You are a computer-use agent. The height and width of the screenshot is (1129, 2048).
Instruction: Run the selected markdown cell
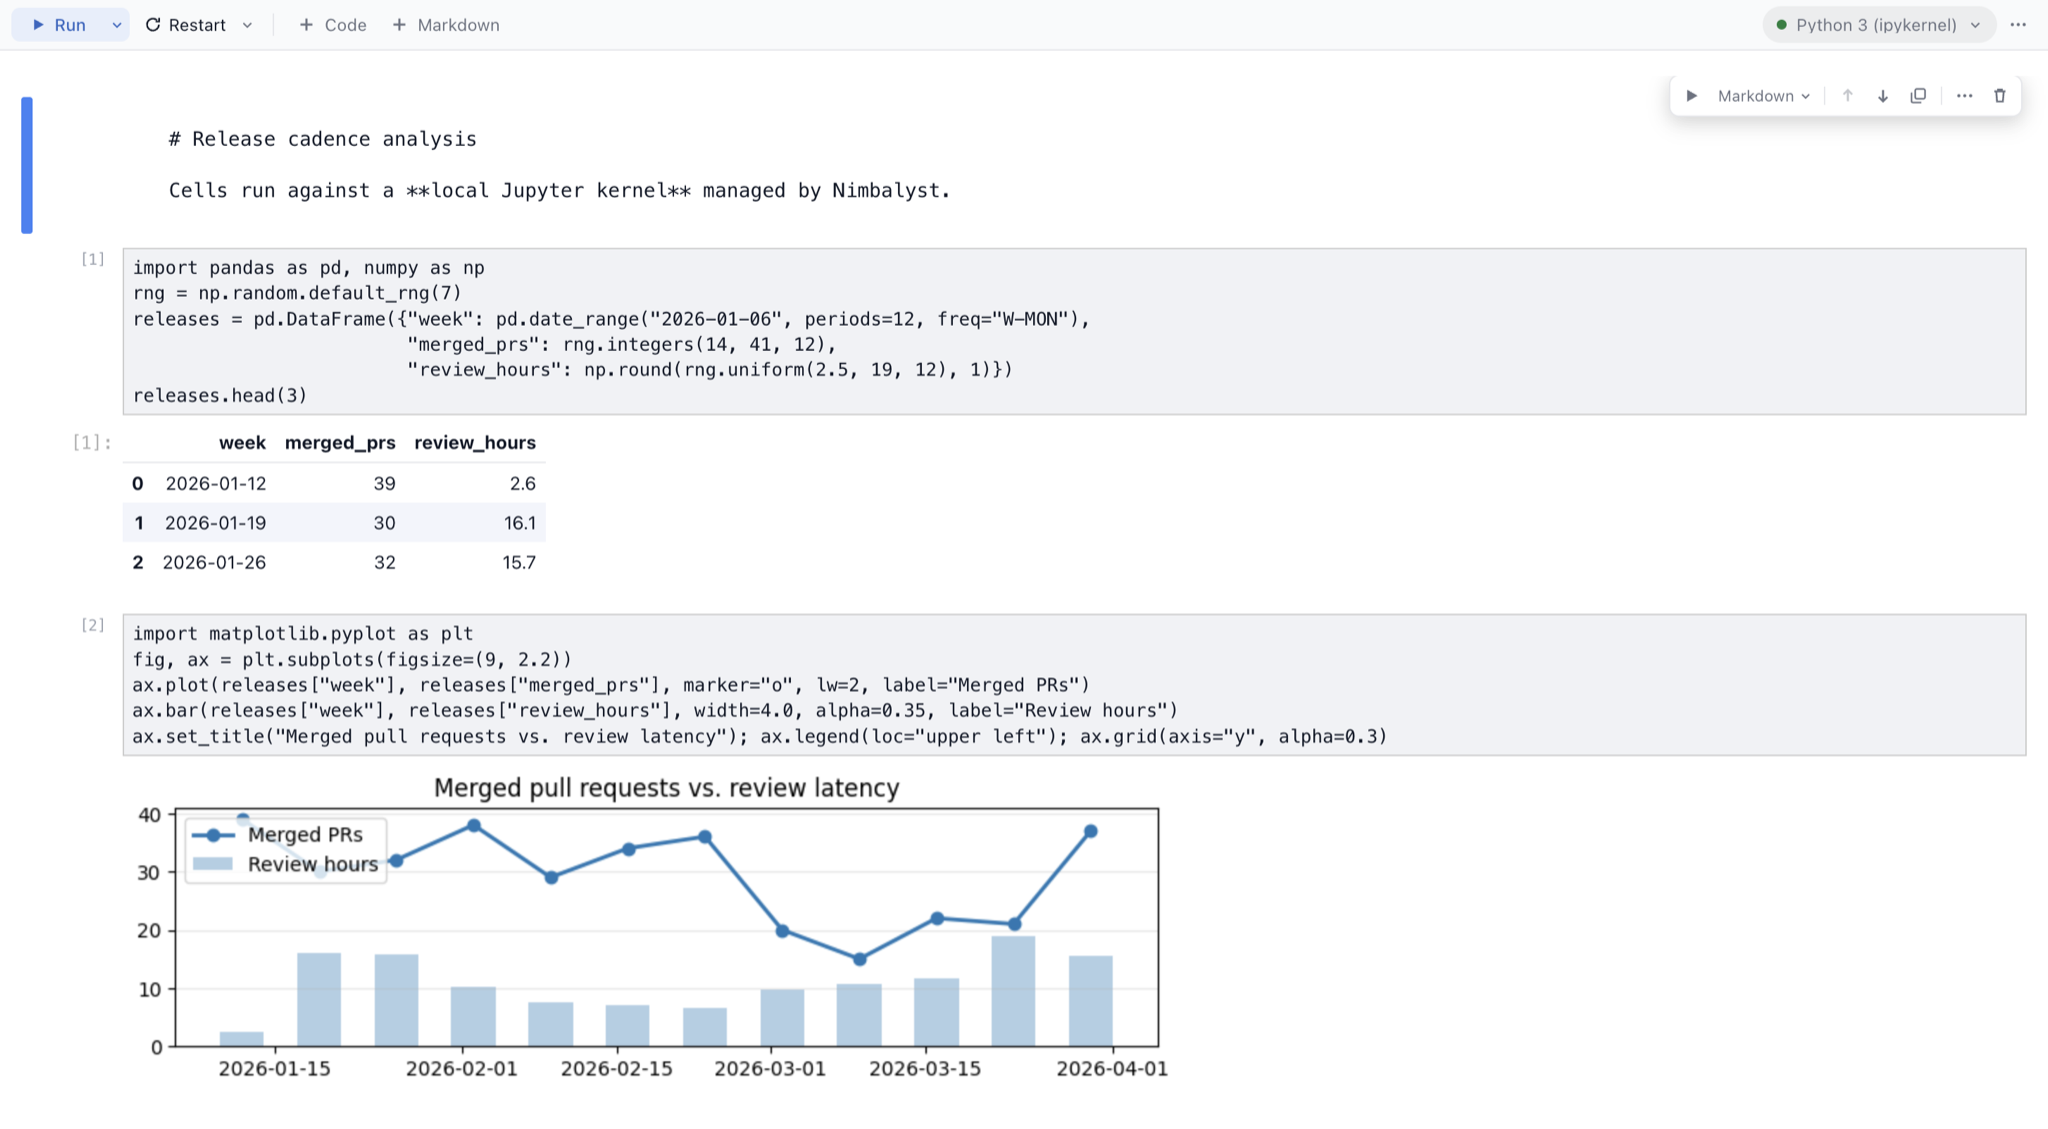(x=1691, y=96)
